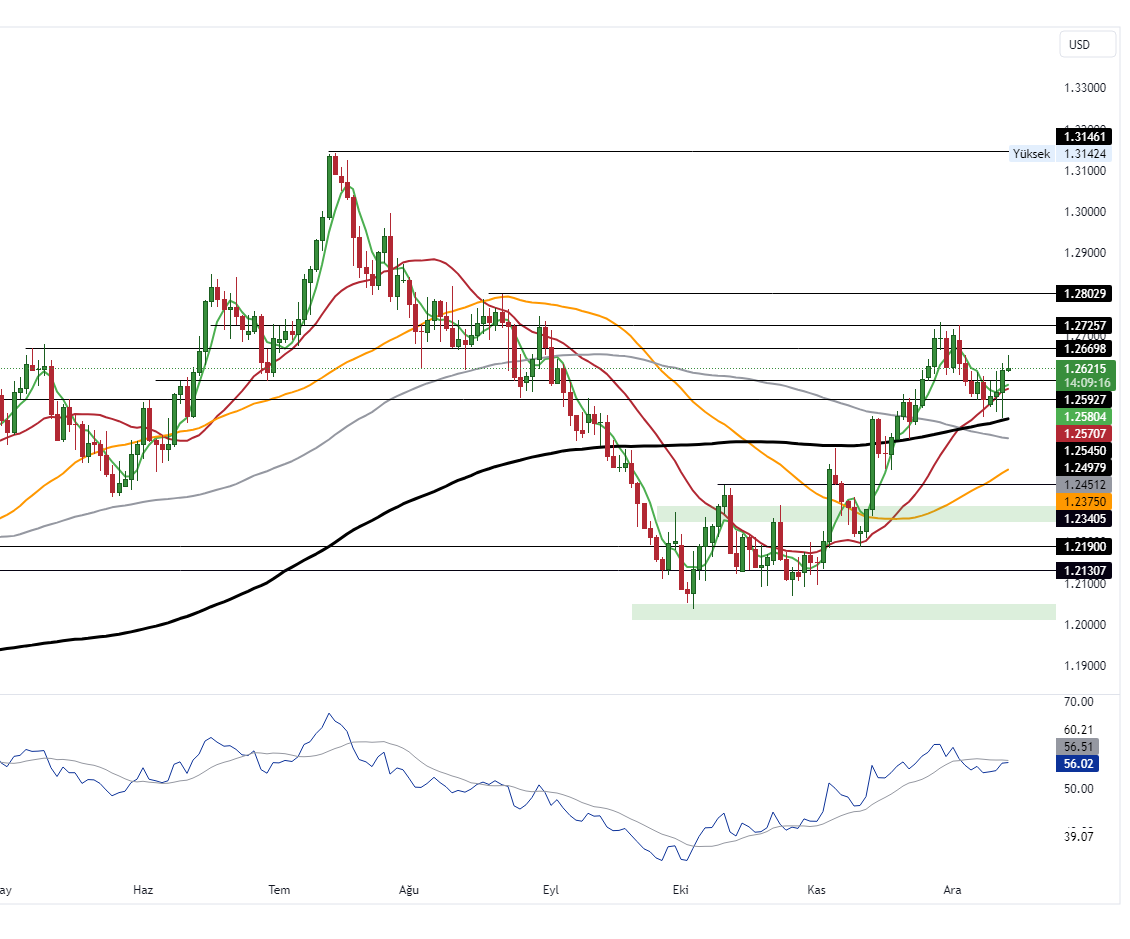Screen dimensions: 1130x939
Task: Click the 1.31461 high price label
Action: click(x=1084, y=134)
